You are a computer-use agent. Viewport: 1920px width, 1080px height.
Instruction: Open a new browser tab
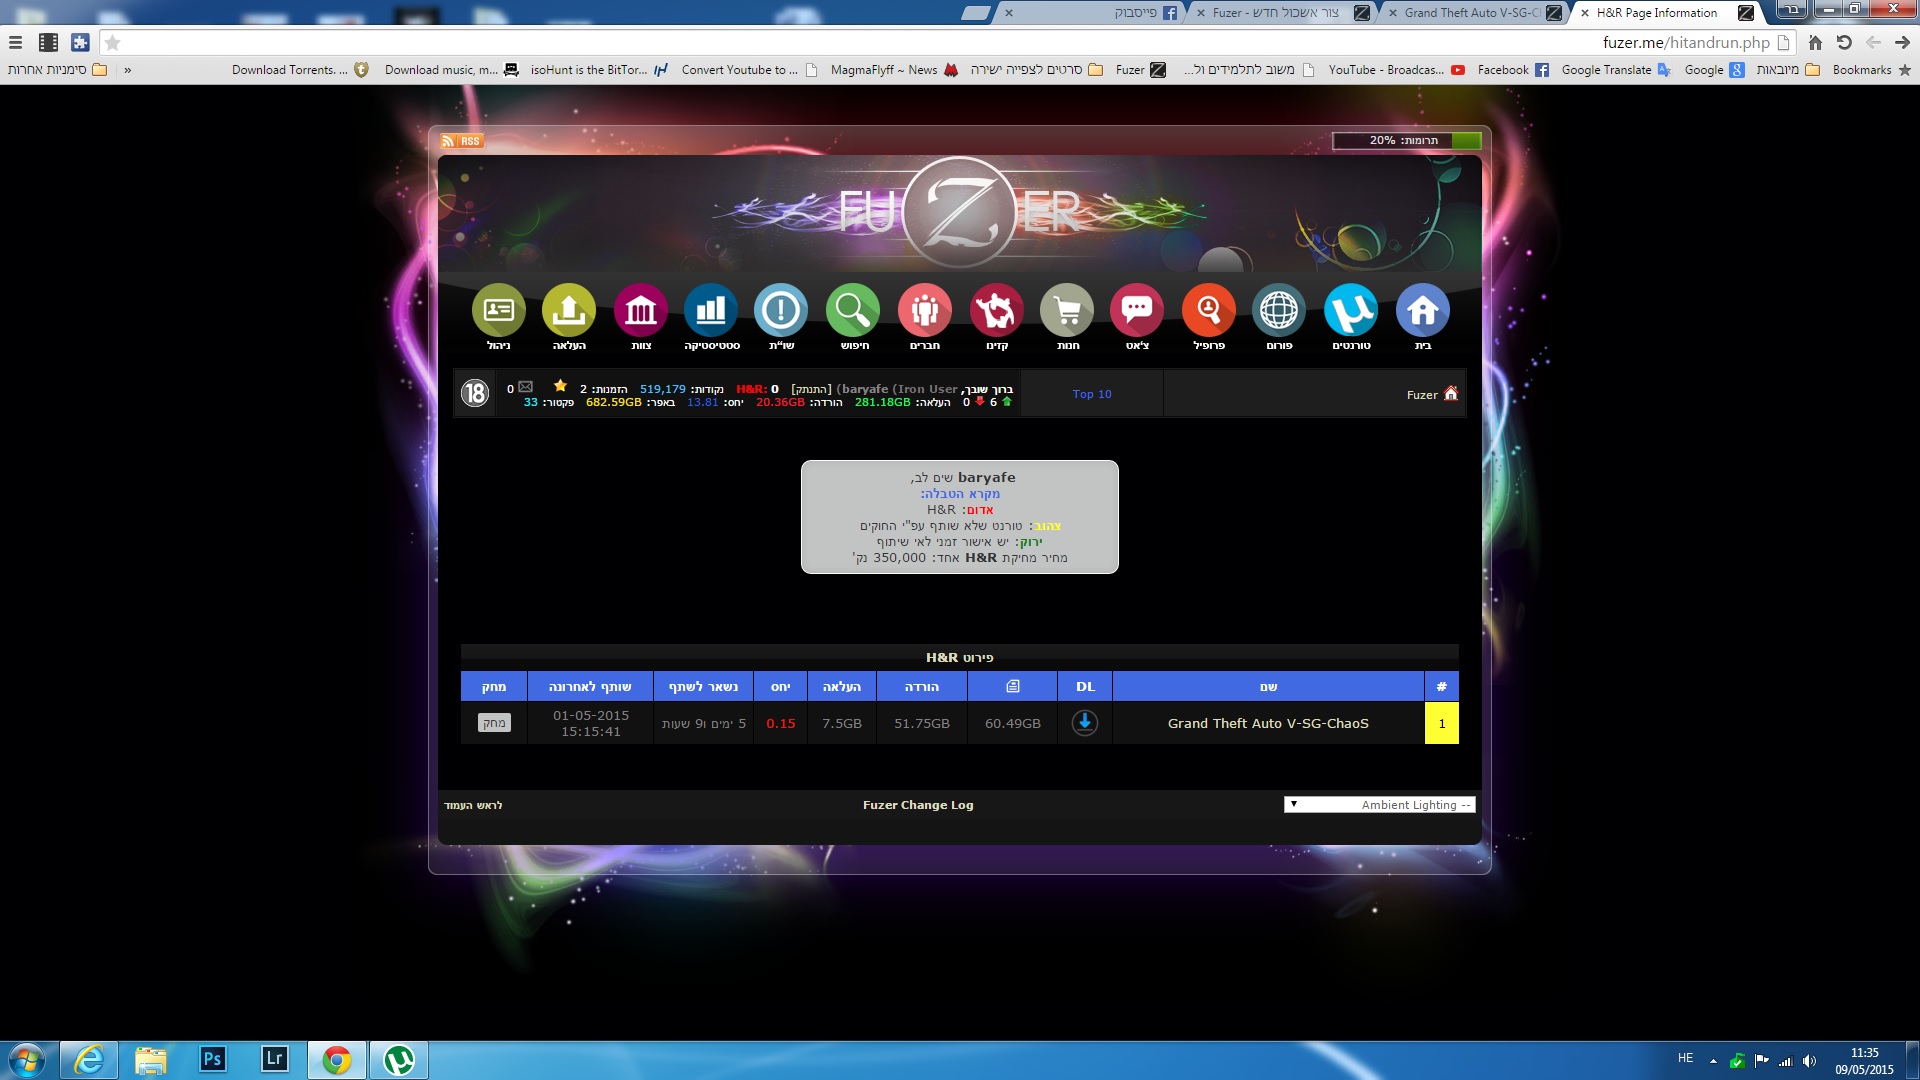coord(975,13)
